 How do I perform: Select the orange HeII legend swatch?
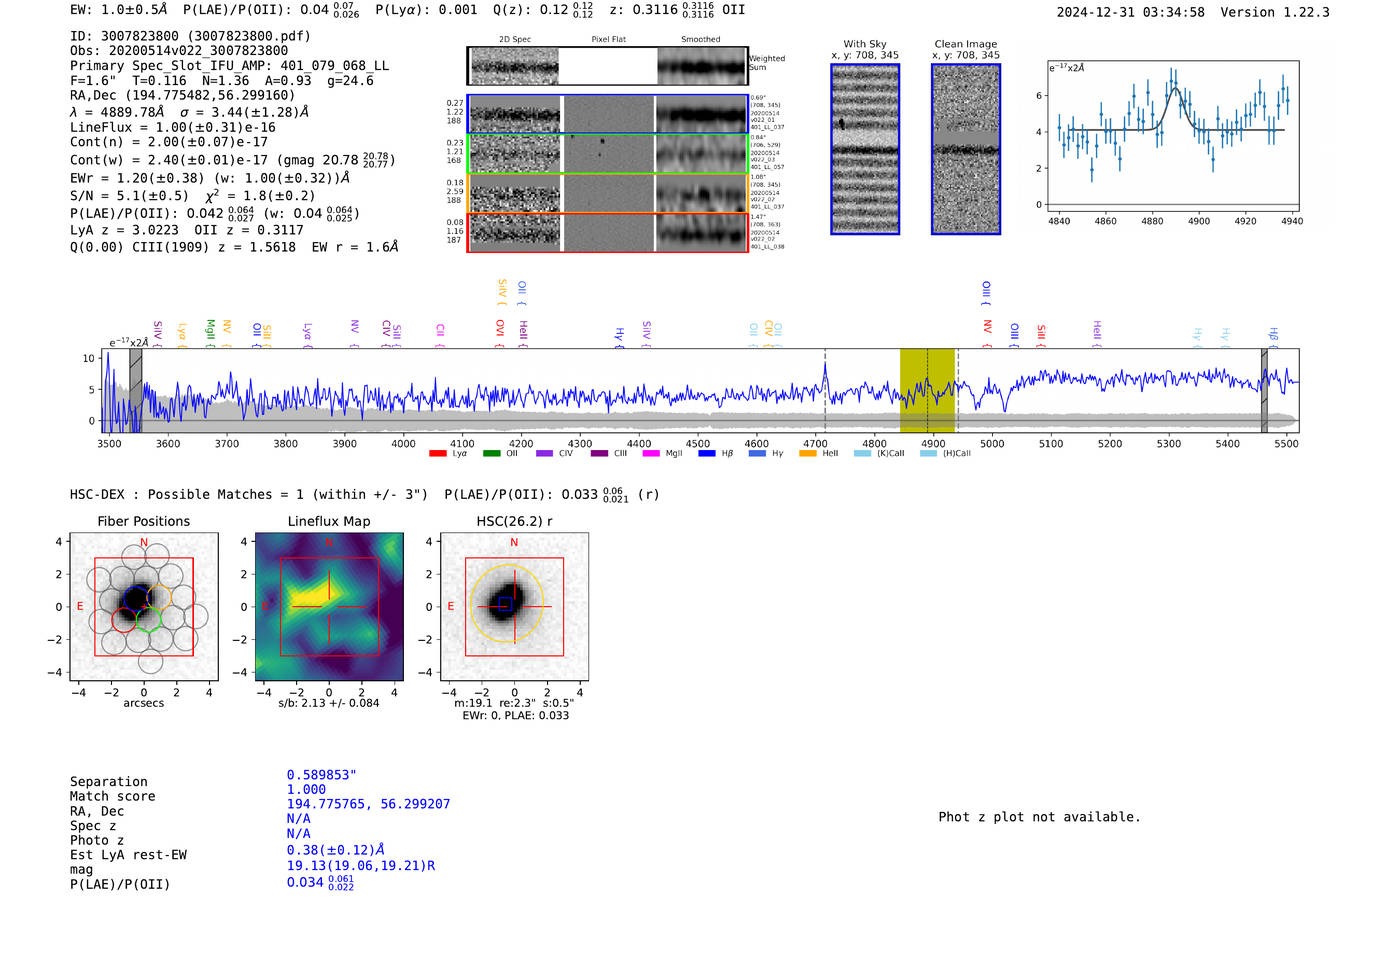(x=807, y=454)
